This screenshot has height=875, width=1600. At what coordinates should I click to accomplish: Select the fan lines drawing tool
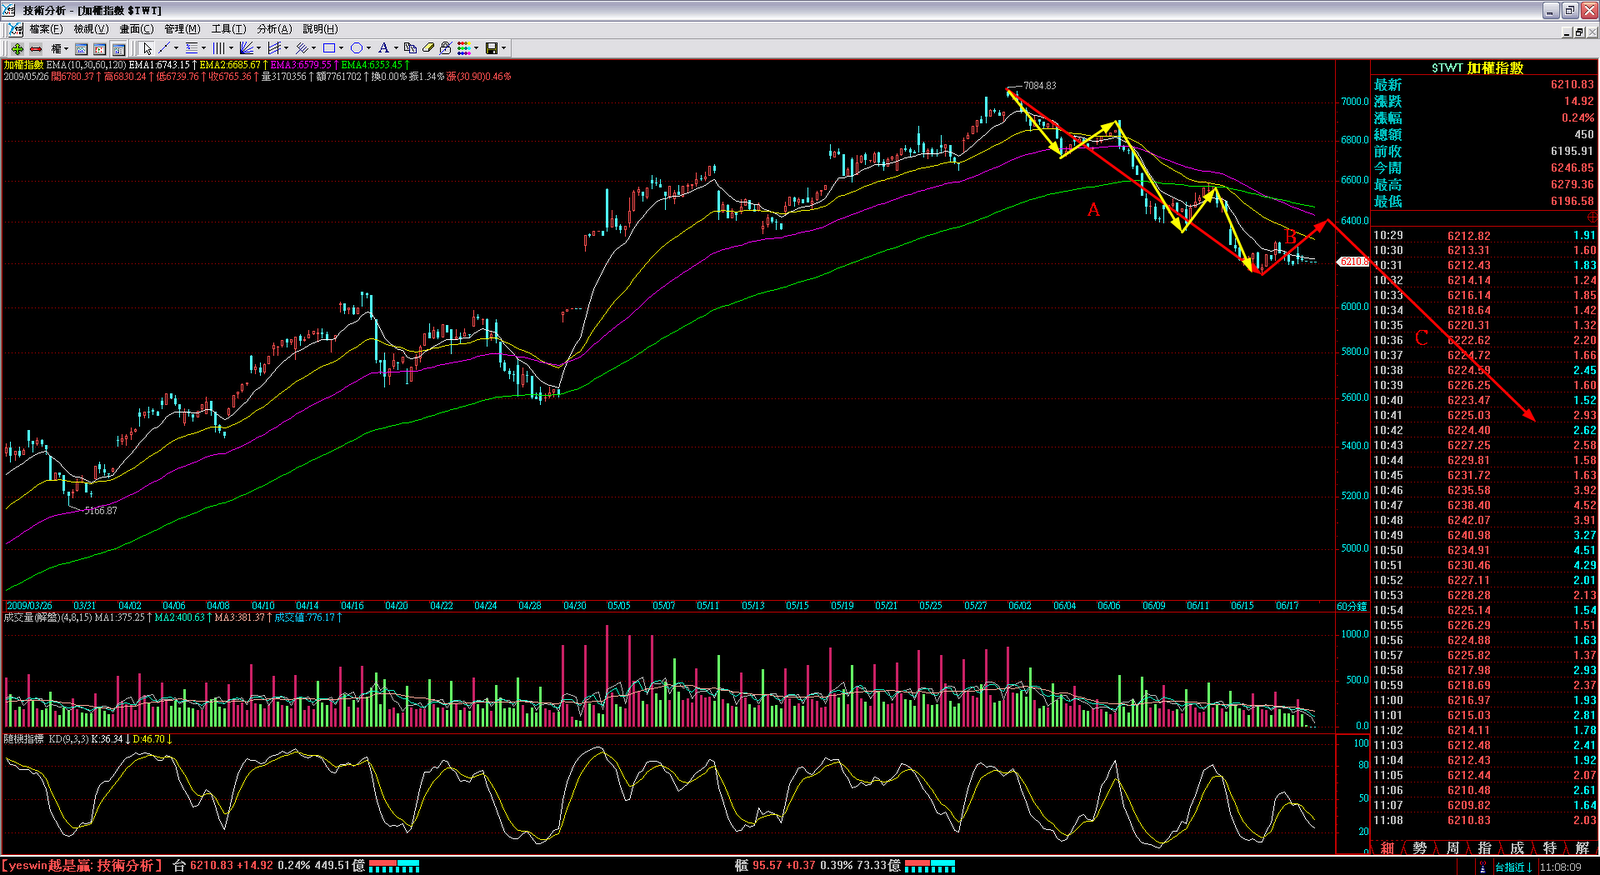pyautogui.click(x=246, y=48)
